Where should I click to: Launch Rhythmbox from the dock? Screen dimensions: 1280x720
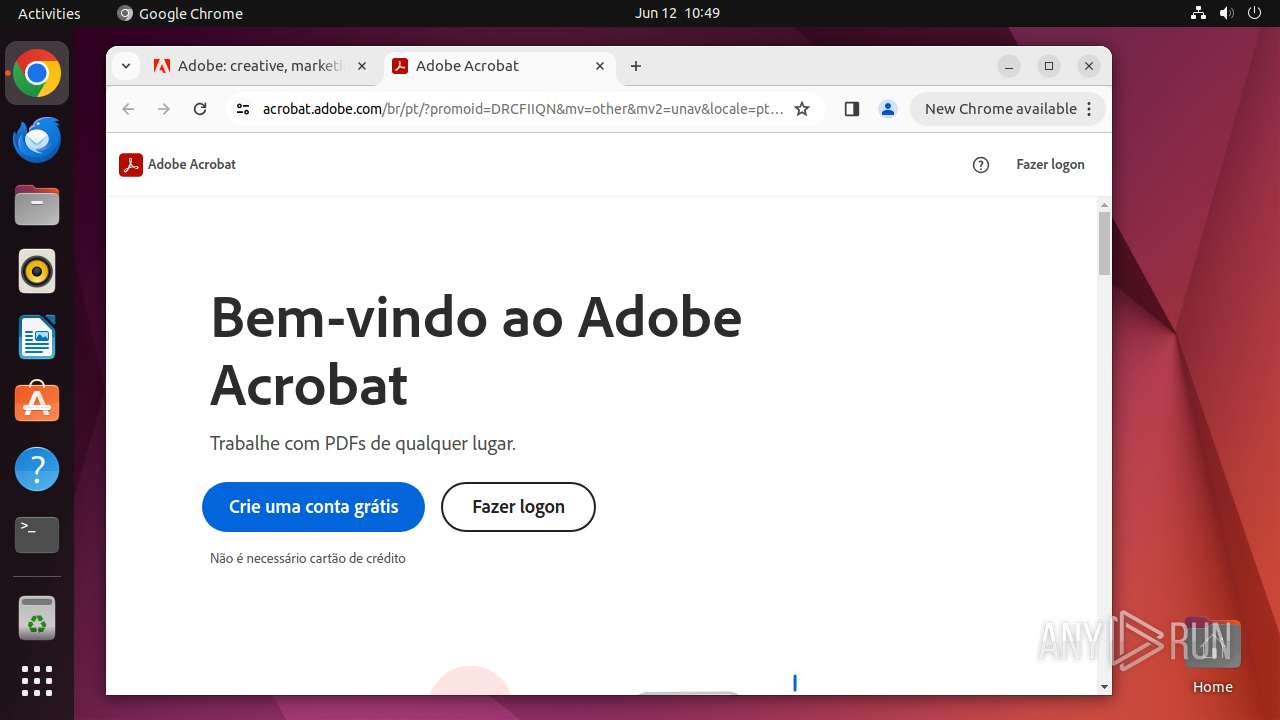point(37,272)
